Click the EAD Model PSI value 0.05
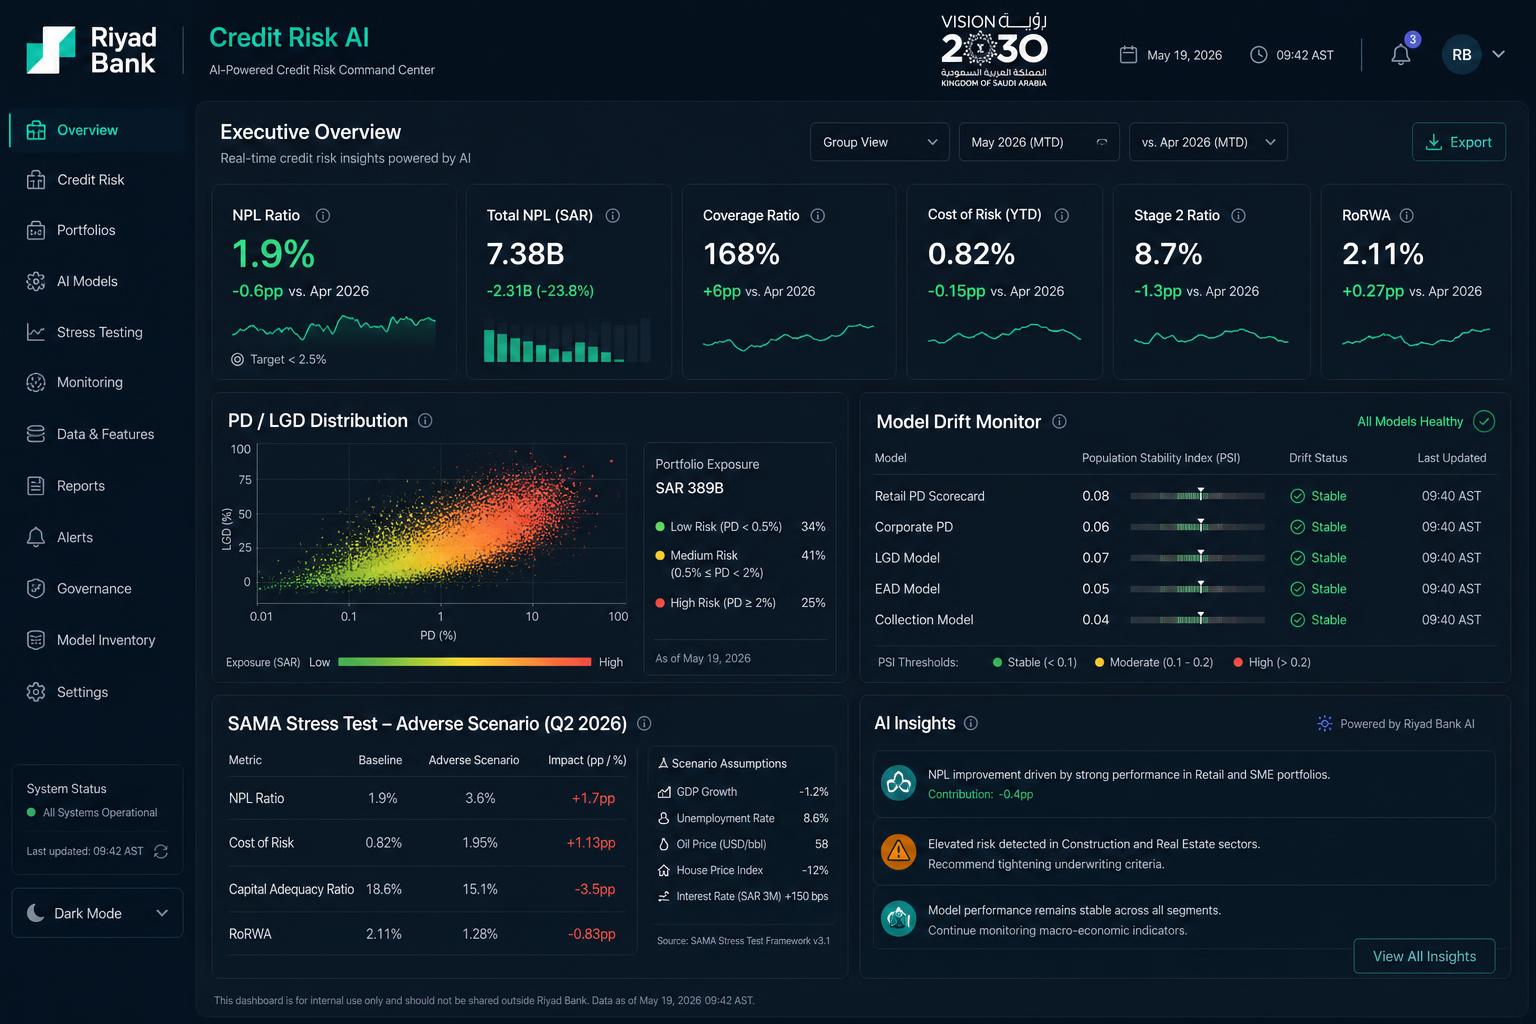The image size is (1536, 1024). [x=1095, y=589]
